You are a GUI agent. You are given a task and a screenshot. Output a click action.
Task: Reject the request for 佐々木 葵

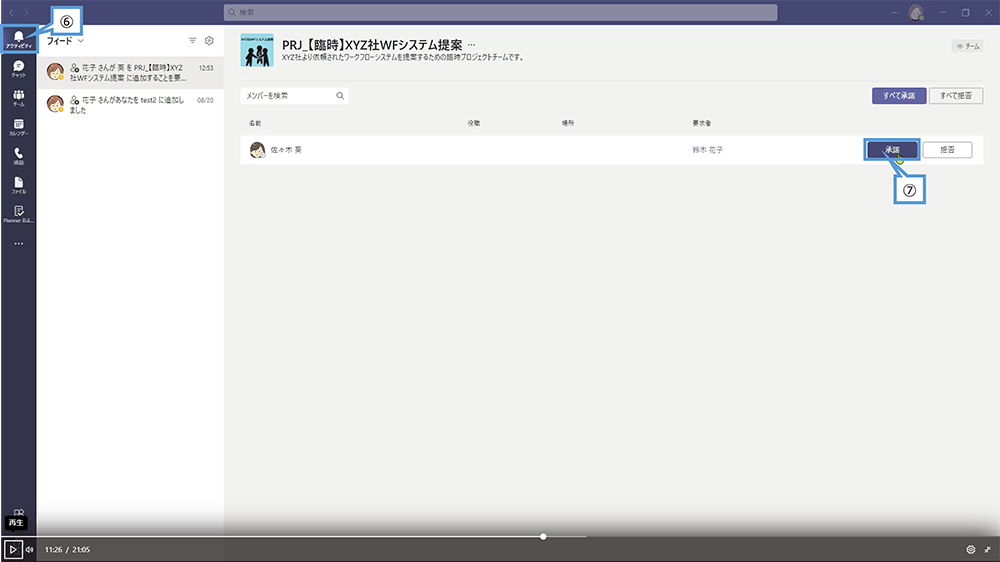coord(947,150)
